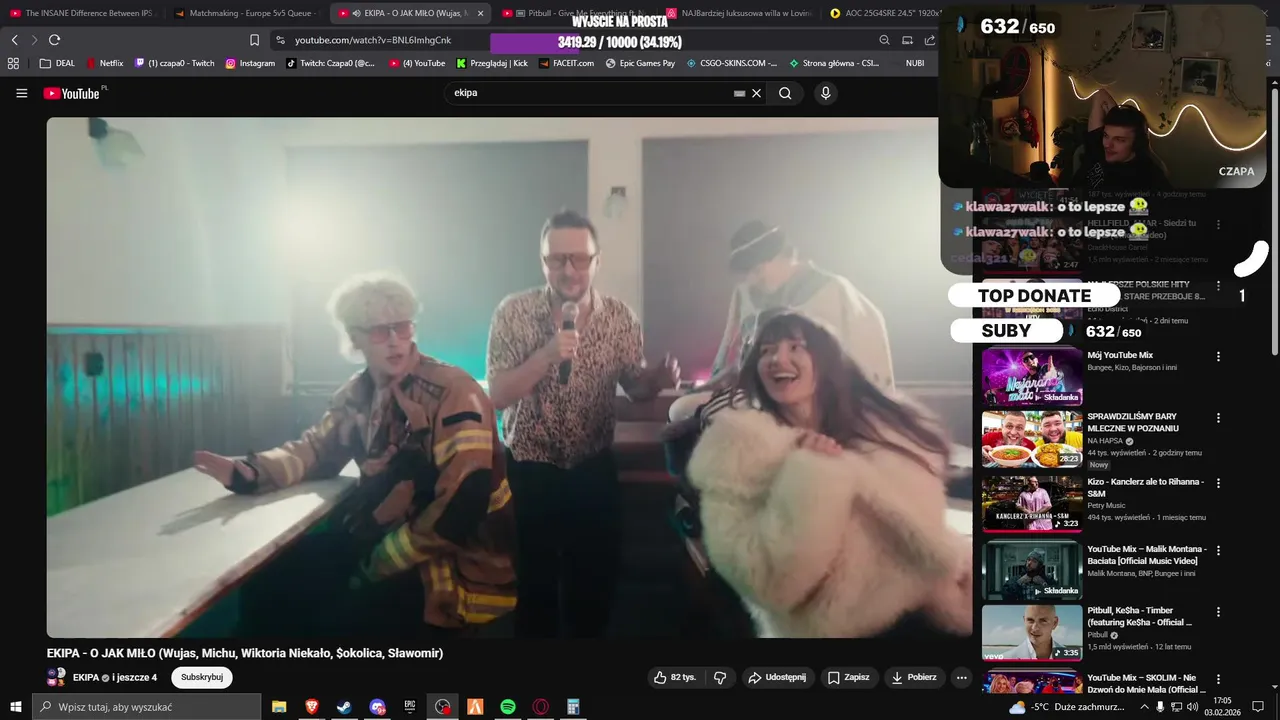Open the Mój YouTube Mix thumbnail
The image size is (1280, 720).
point(1032,376)
